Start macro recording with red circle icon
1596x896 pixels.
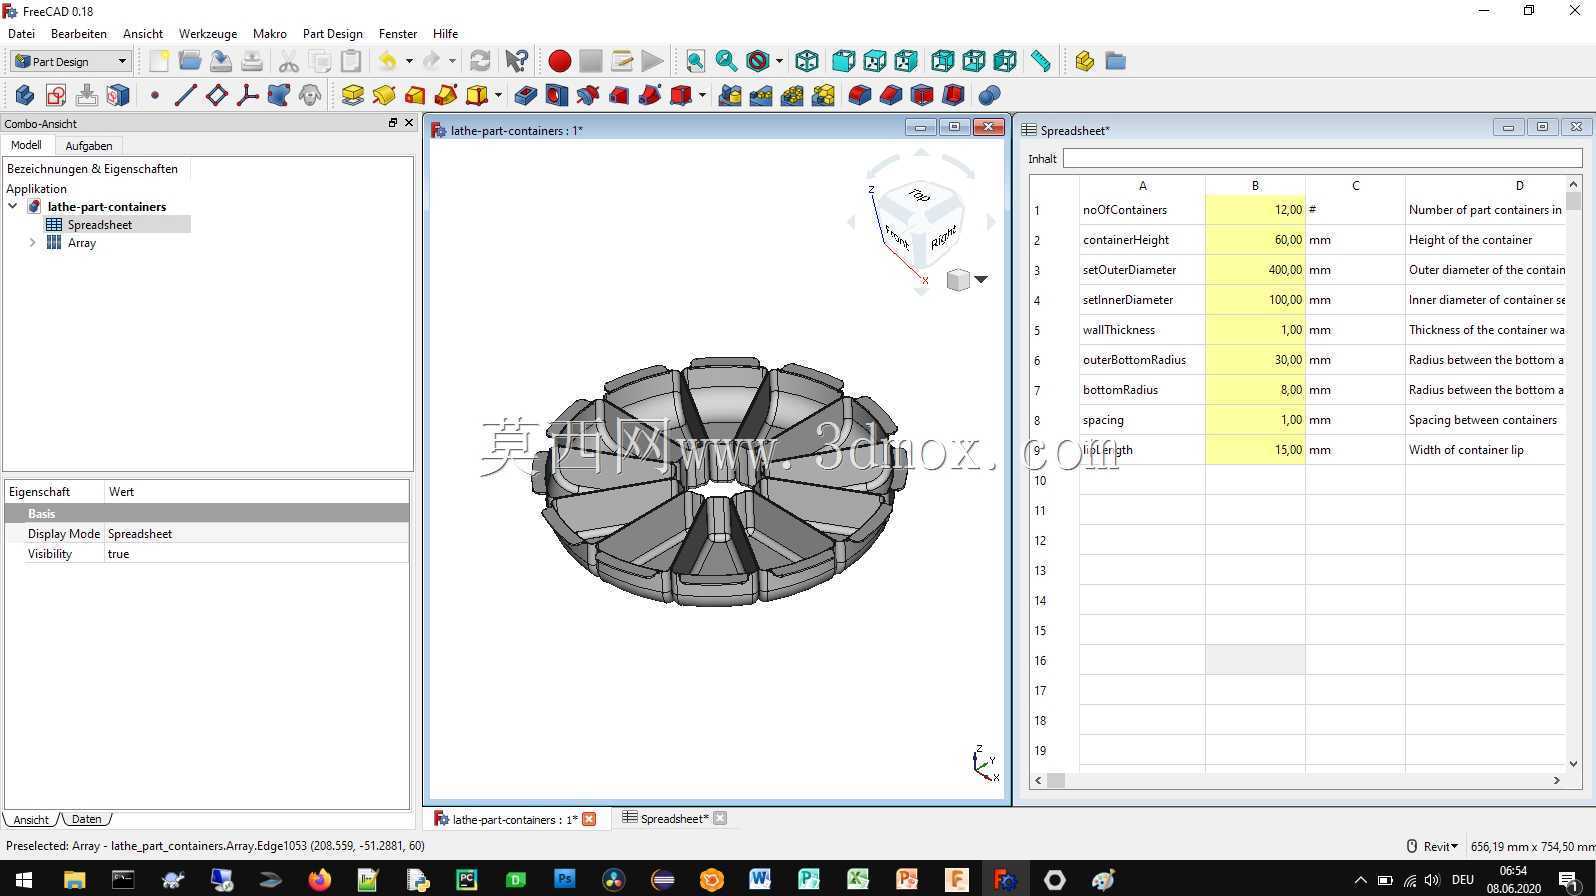560,61
